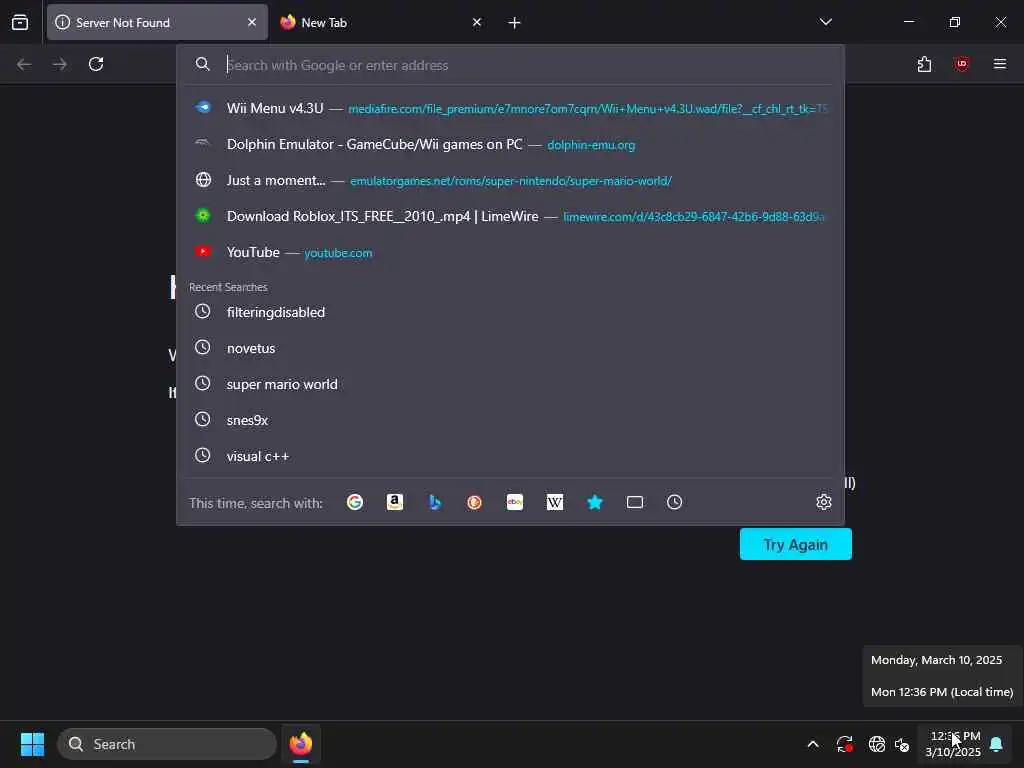Search this time with Google
The width and height of the screenshot is (1024, 768).
click(355, 502)
